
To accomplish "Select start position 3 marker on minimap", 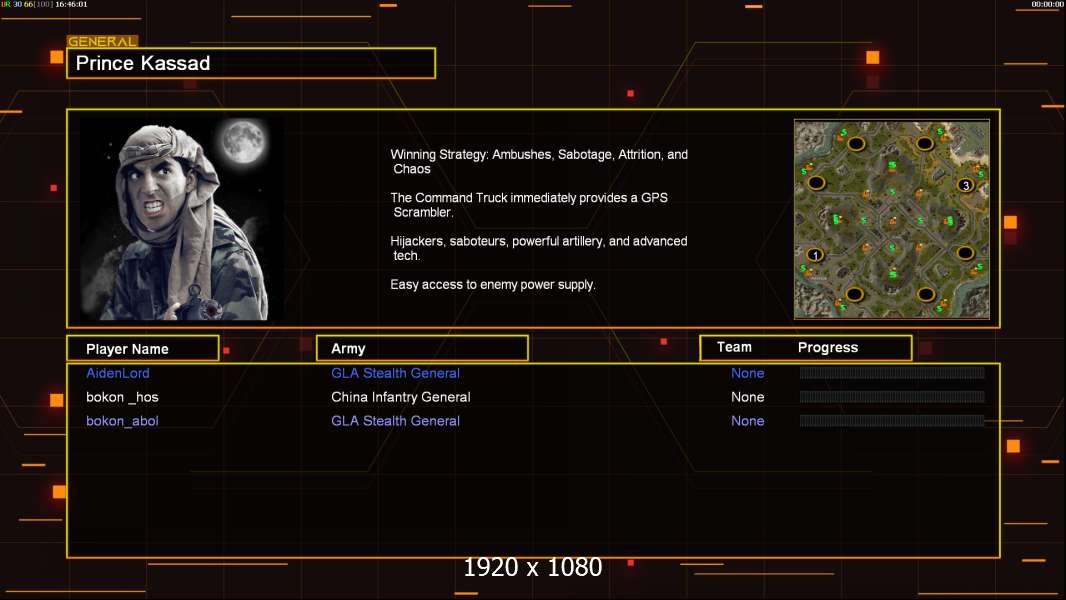I will tap(965, 185).
